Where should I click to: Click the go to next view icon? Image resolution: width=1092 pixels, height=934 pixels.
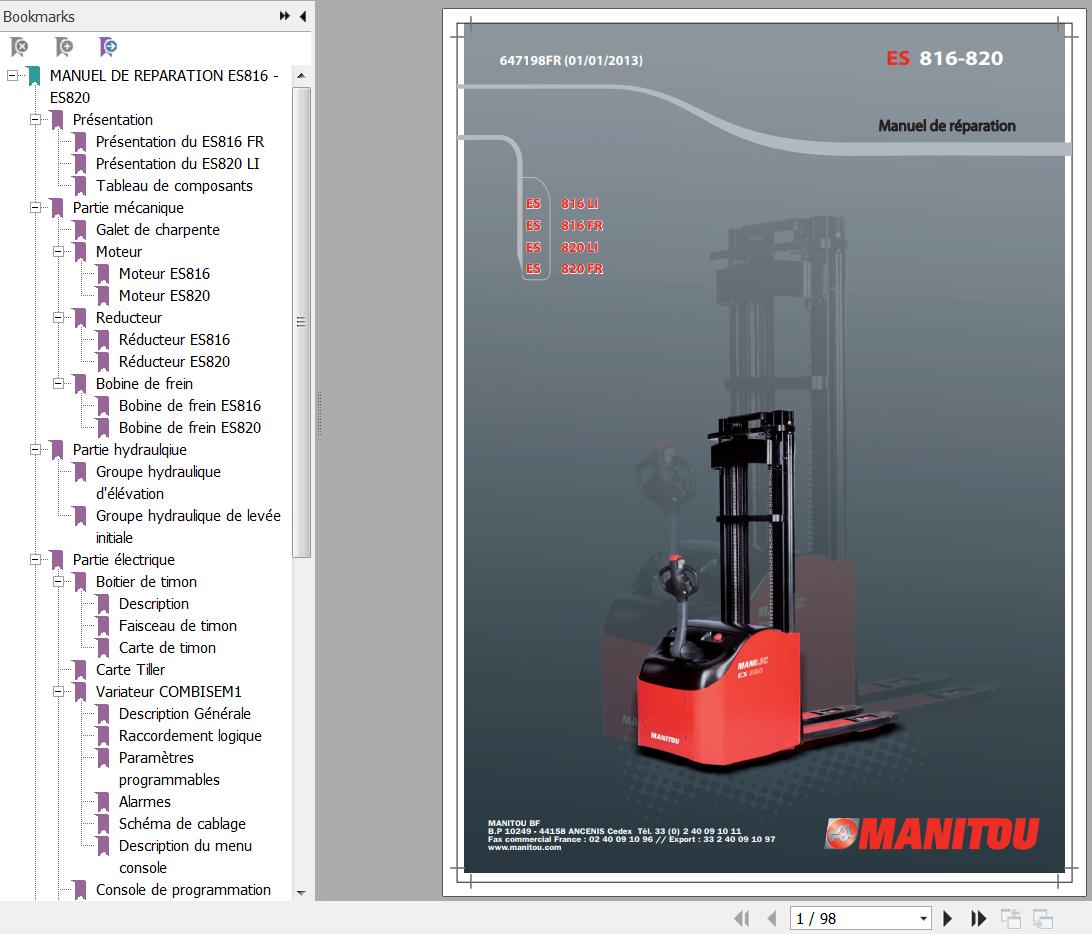point(1043,918)
